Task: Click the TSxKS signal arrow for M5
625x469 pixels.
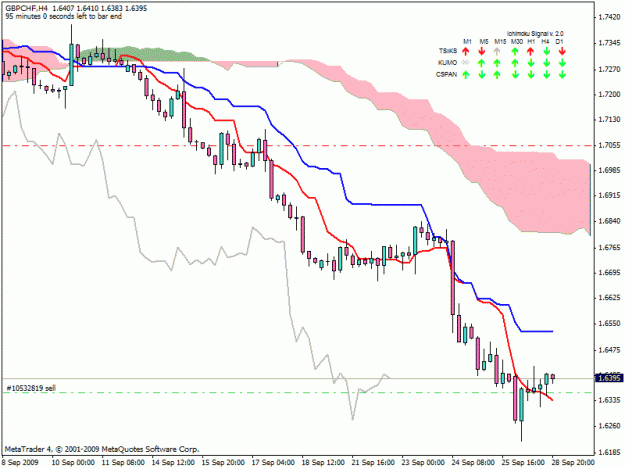Action: click(482, 51)
